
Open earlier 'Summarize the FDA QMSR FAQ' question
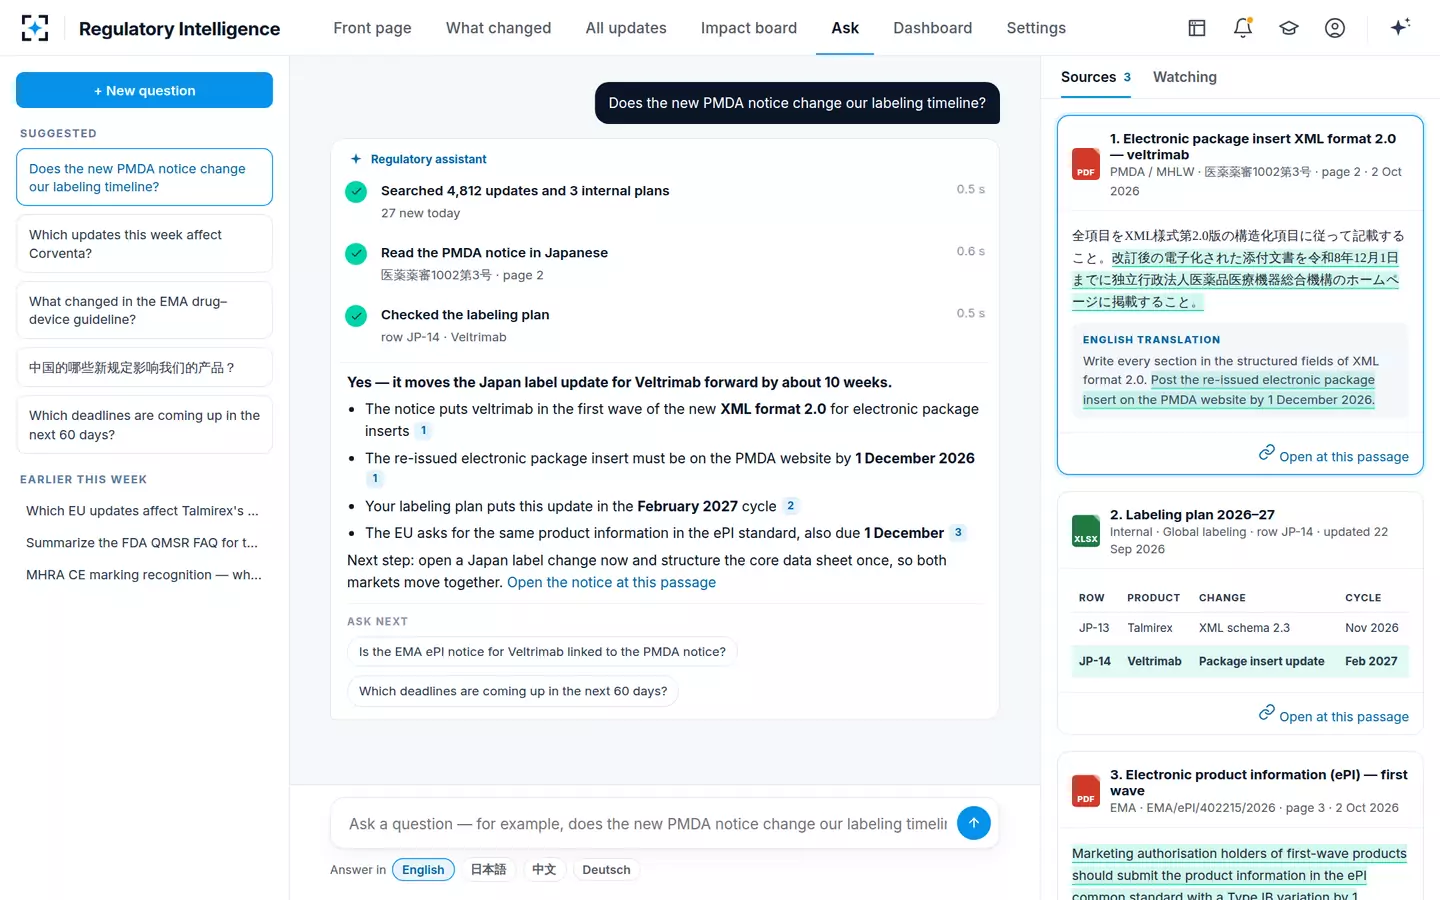[x=142, y=543]
